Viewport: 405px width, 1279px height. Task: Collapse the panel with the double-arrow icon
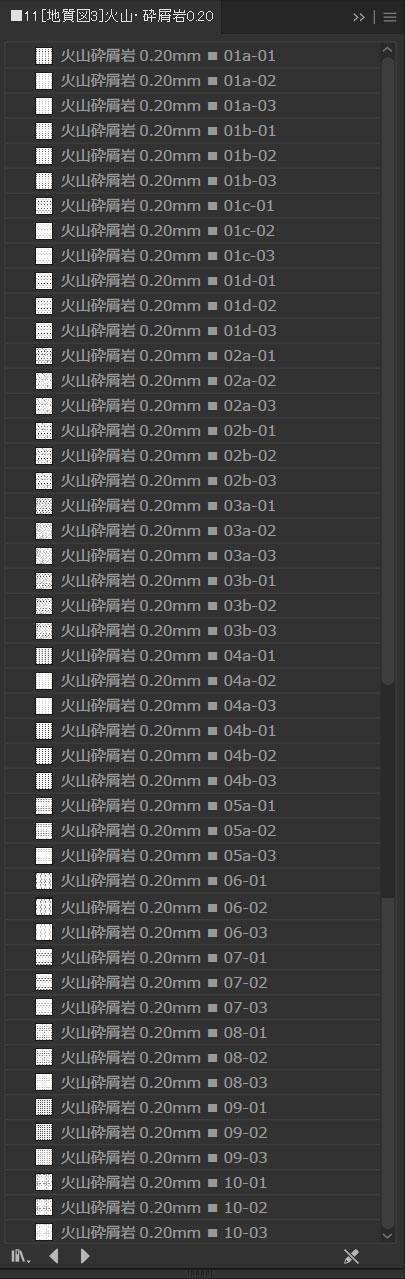(359, 17)
